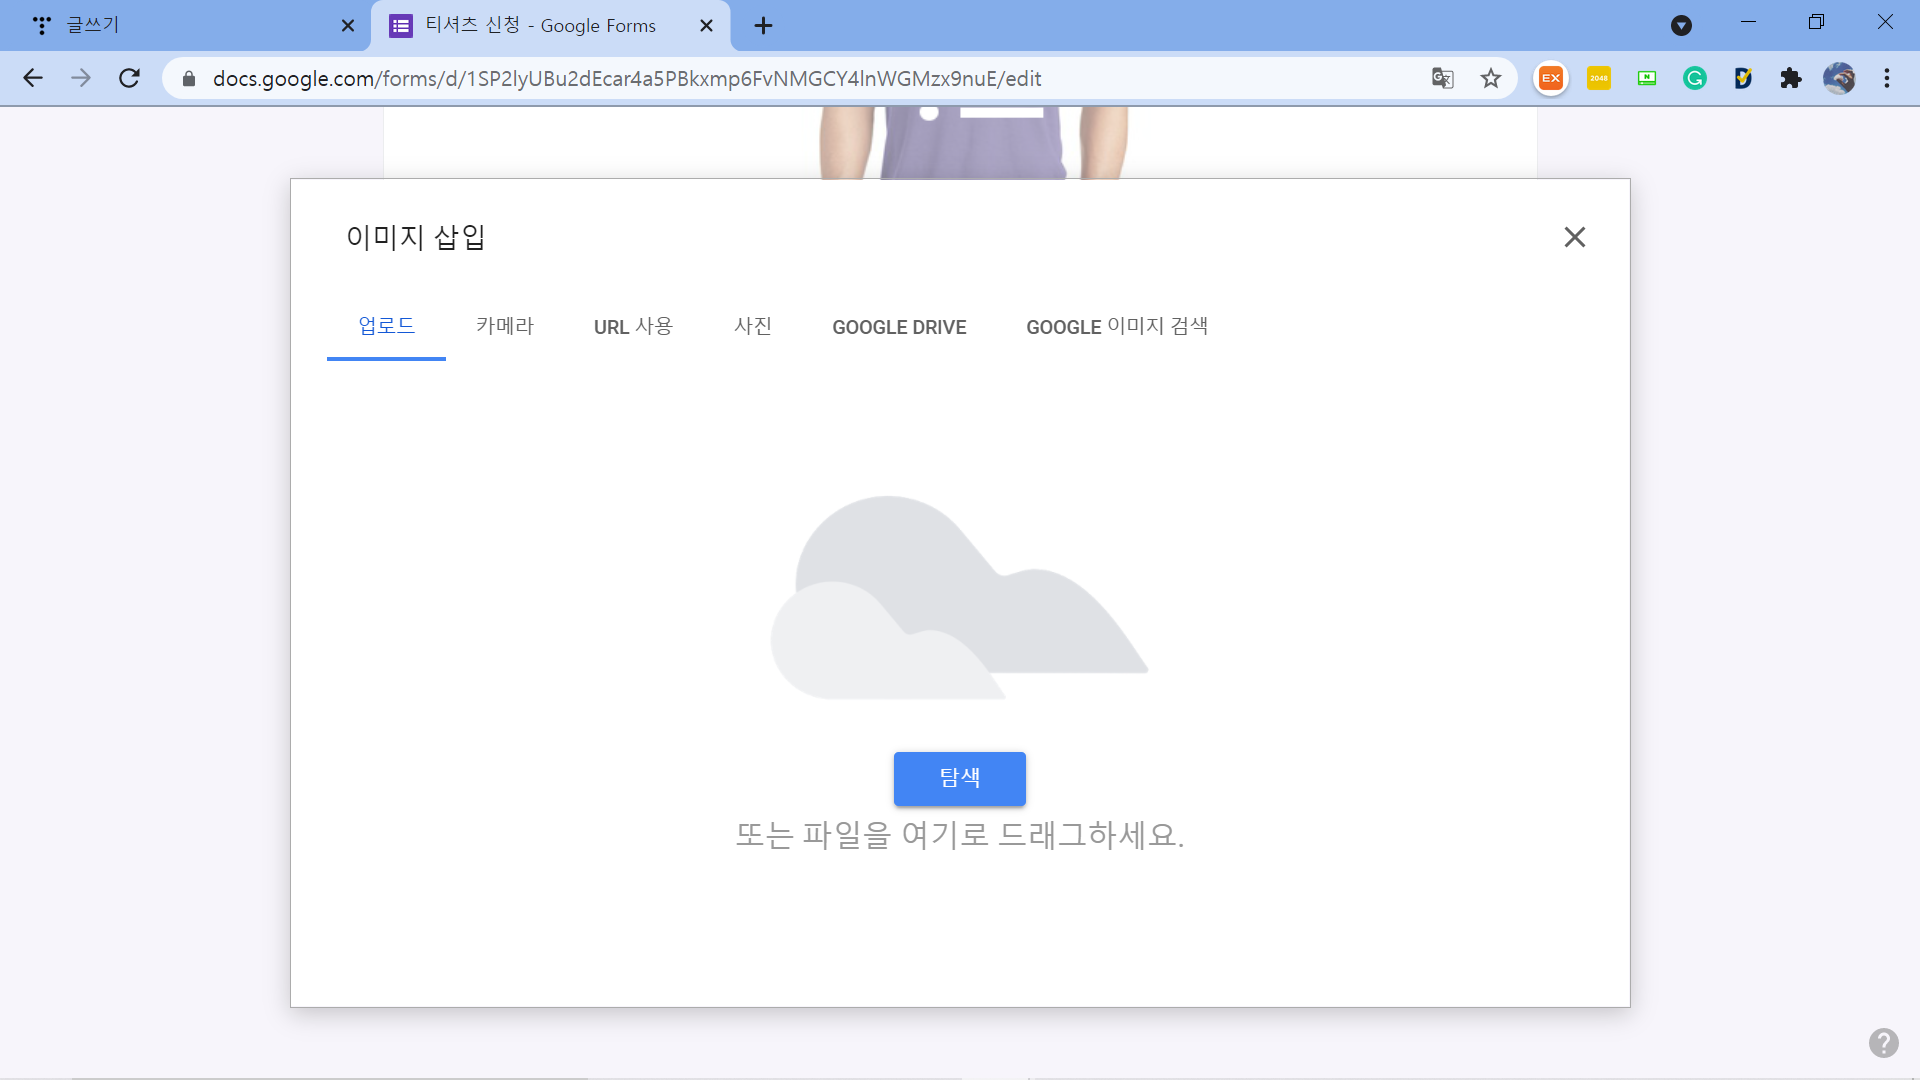Select the 업로드 tab
Image resolution: width=1920 pixels, height=1080 pixels.
pos(386,327)
